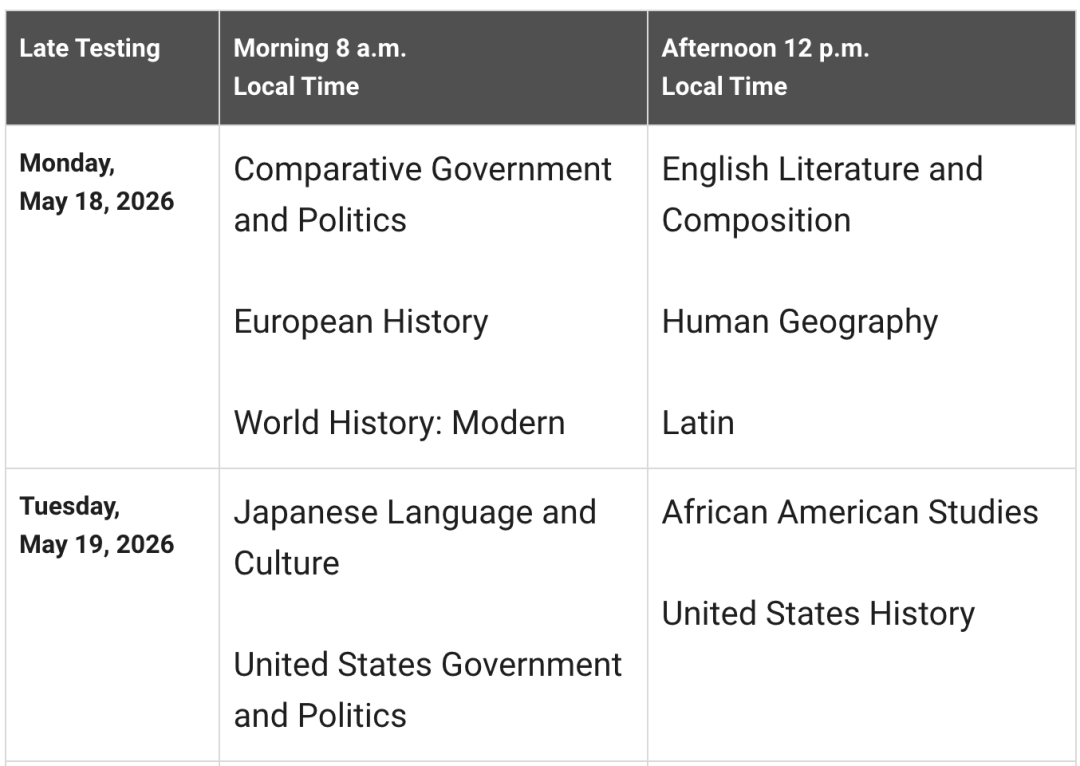Click United States Government and Politics
The image size is (1080, 766).
[428, 690]
